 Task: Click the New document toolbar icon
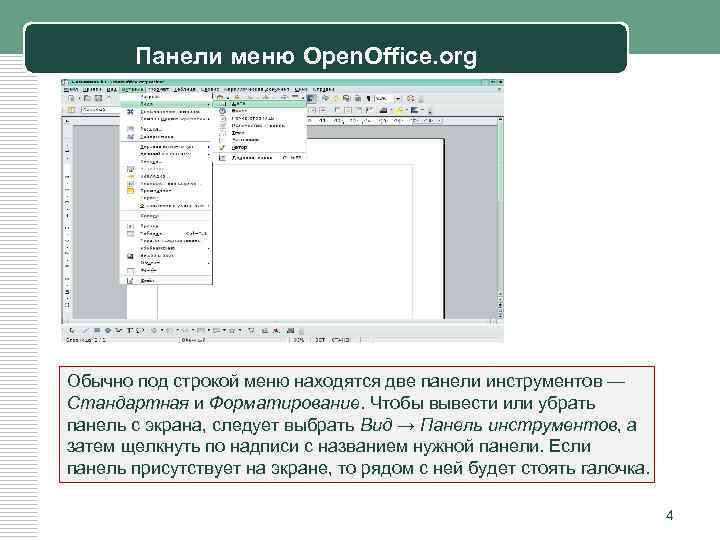[71, 98]
